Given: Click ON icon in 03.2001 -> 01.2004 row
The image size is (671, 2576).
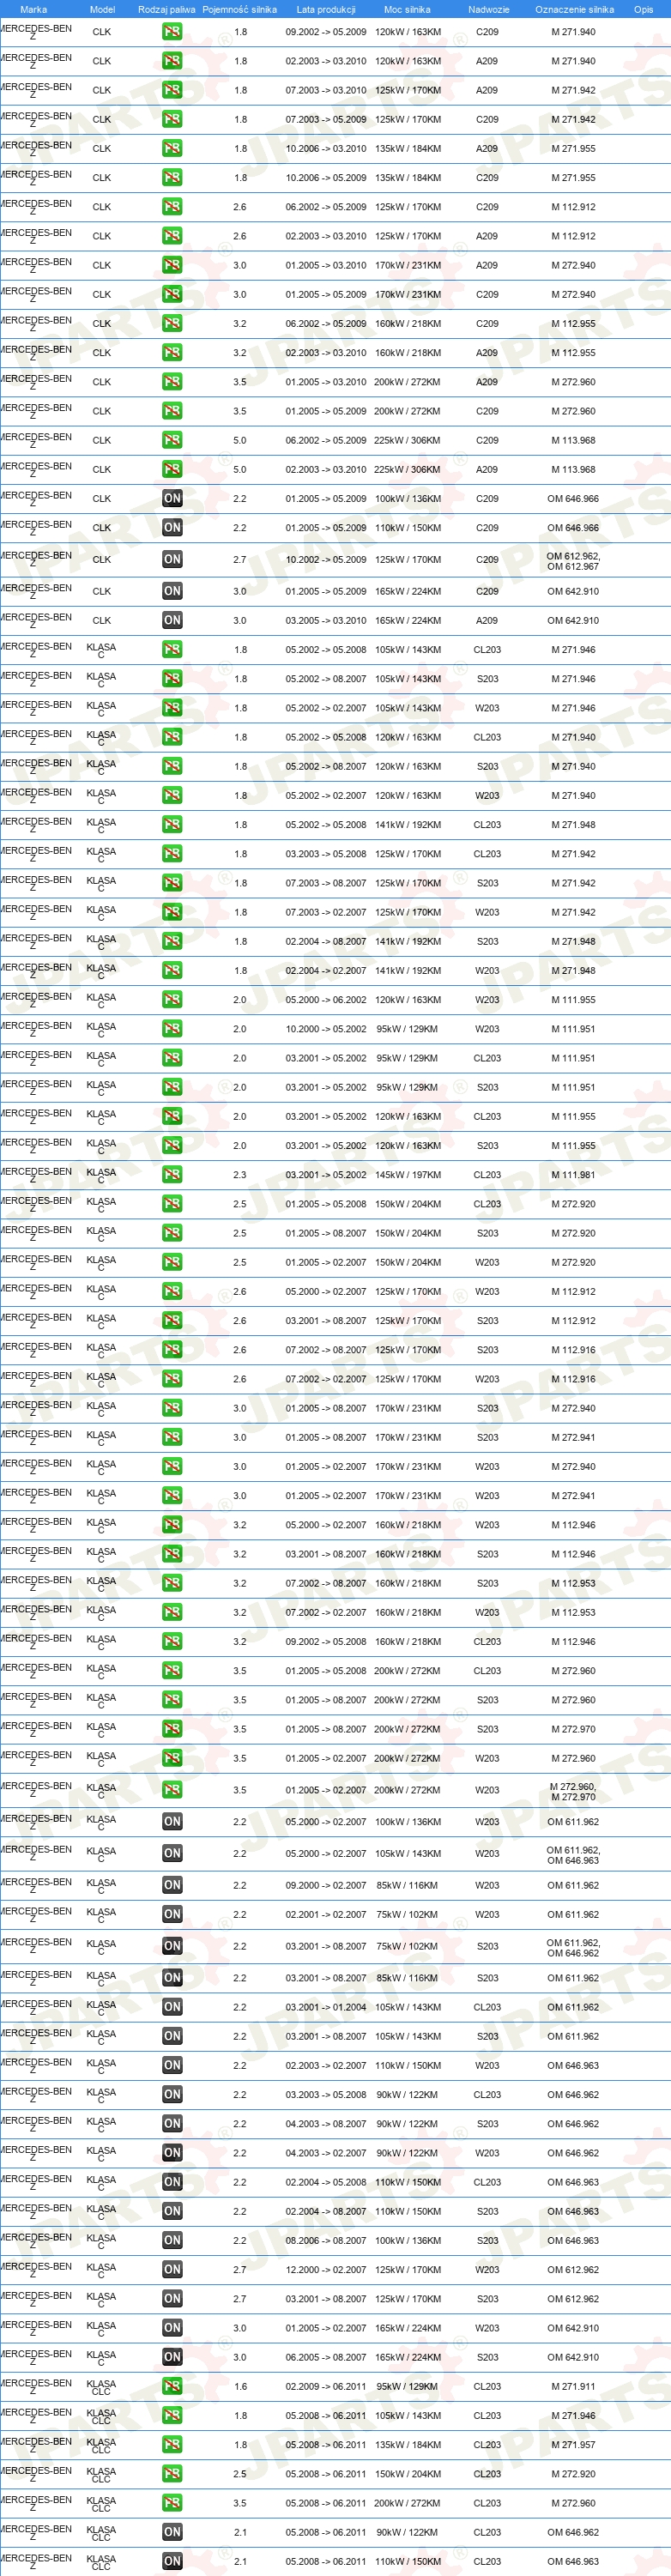Looking at the screenshot, I should (x=172, y=2007).
